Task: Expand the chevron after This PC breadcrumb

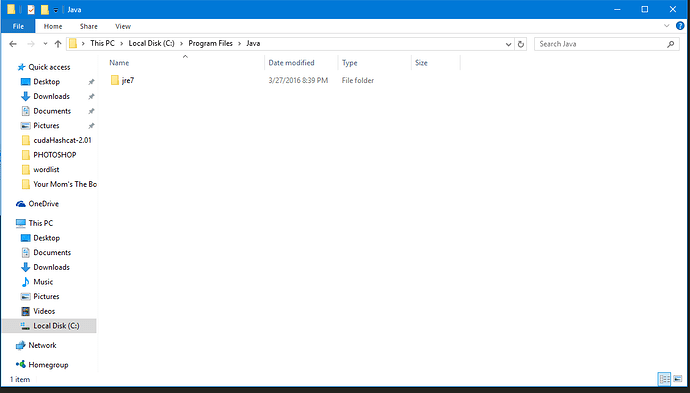Action: (x=122, y=44)
